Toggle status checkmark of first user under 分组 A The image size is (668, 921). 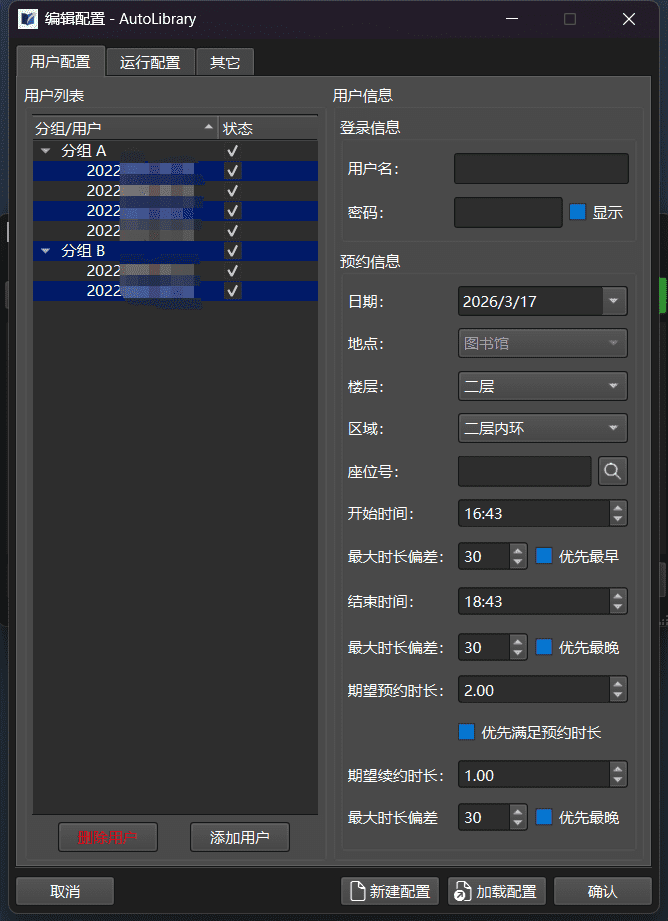233,171
